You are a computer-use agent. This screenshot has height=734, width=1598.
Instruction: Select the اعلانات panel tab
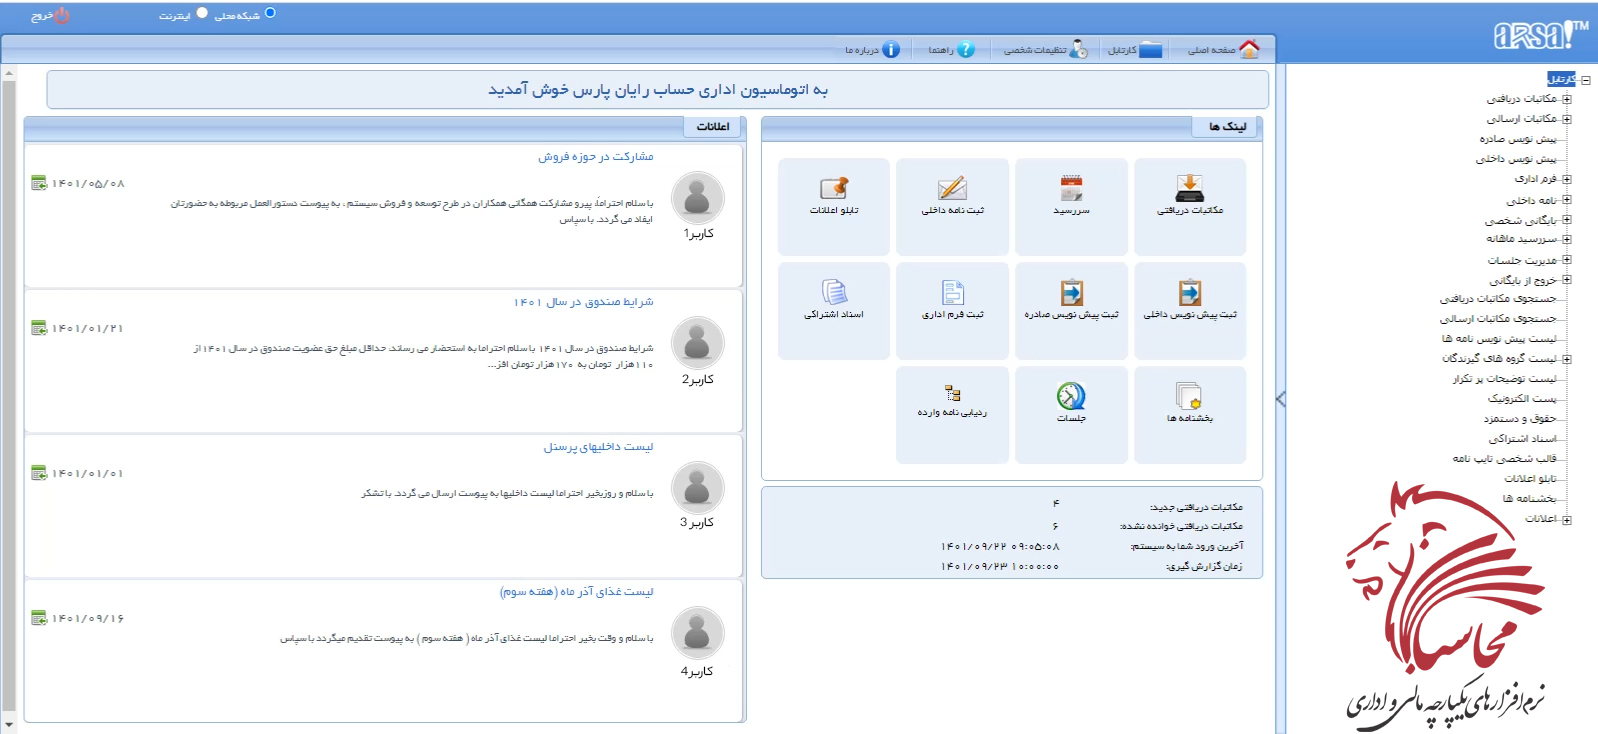coord(713,127)
